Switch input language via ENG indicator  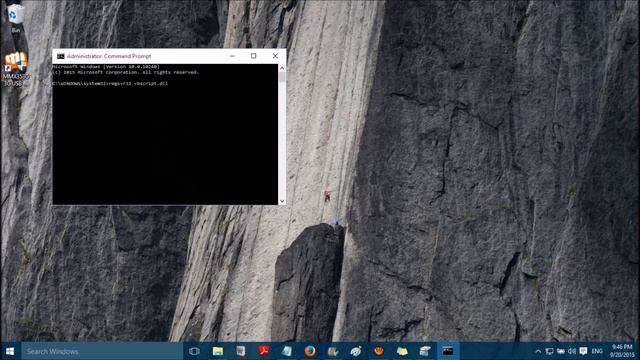[x=597, y=351]
